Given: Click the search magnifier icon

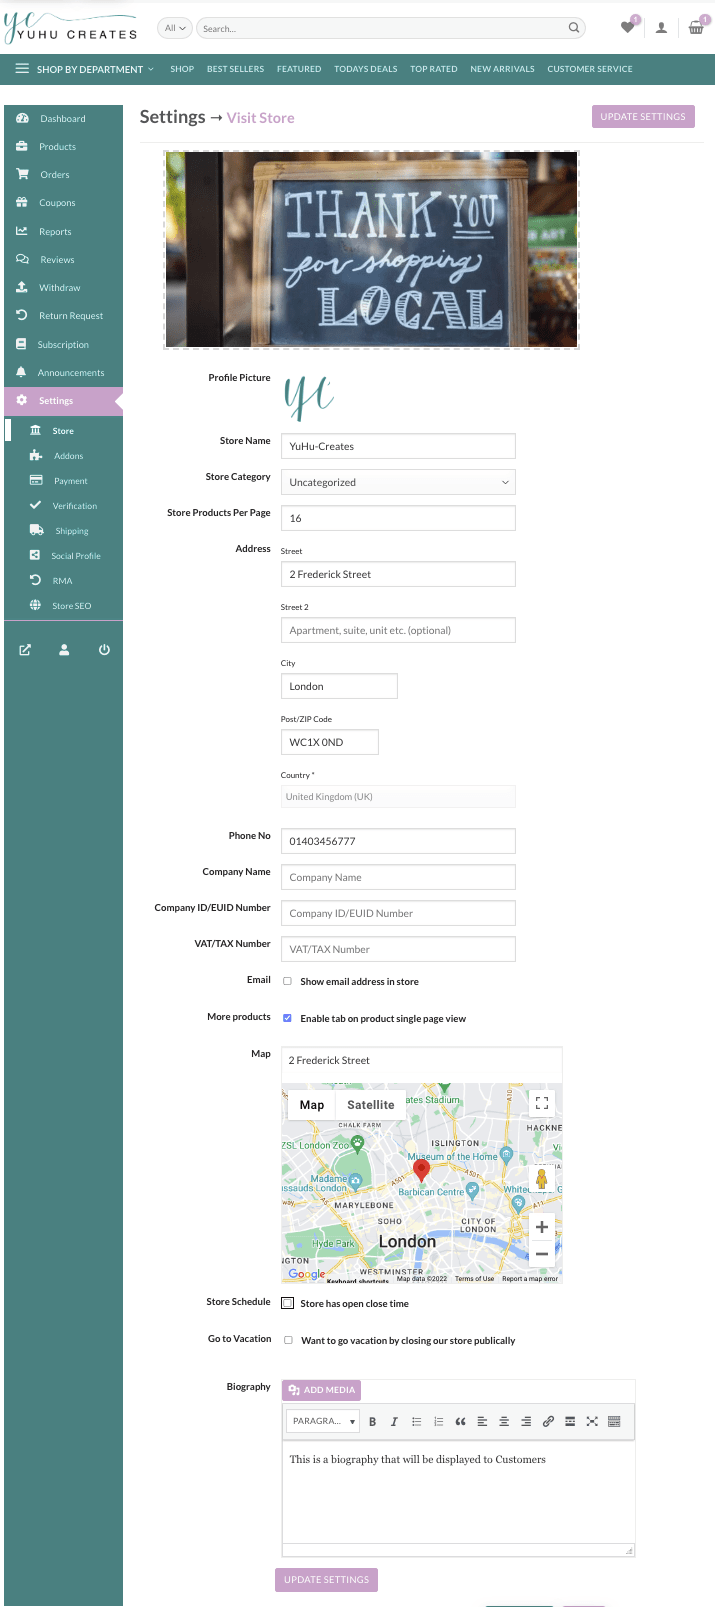Looking at the screenshot, I should tap(574, 28).
